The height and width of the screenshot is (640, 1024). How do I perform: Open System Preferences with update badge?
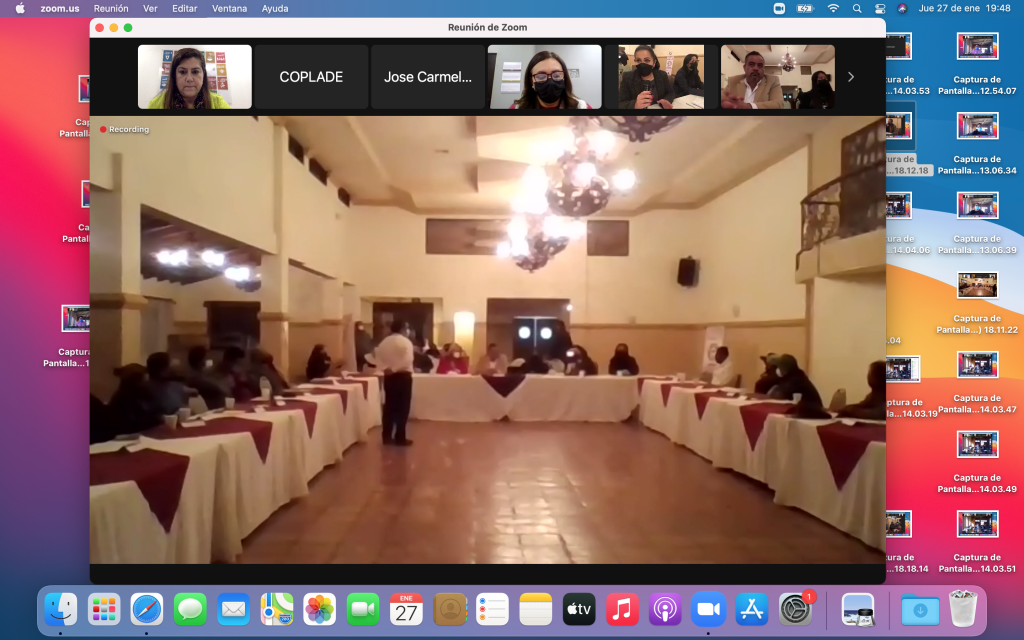coord(795,609)
